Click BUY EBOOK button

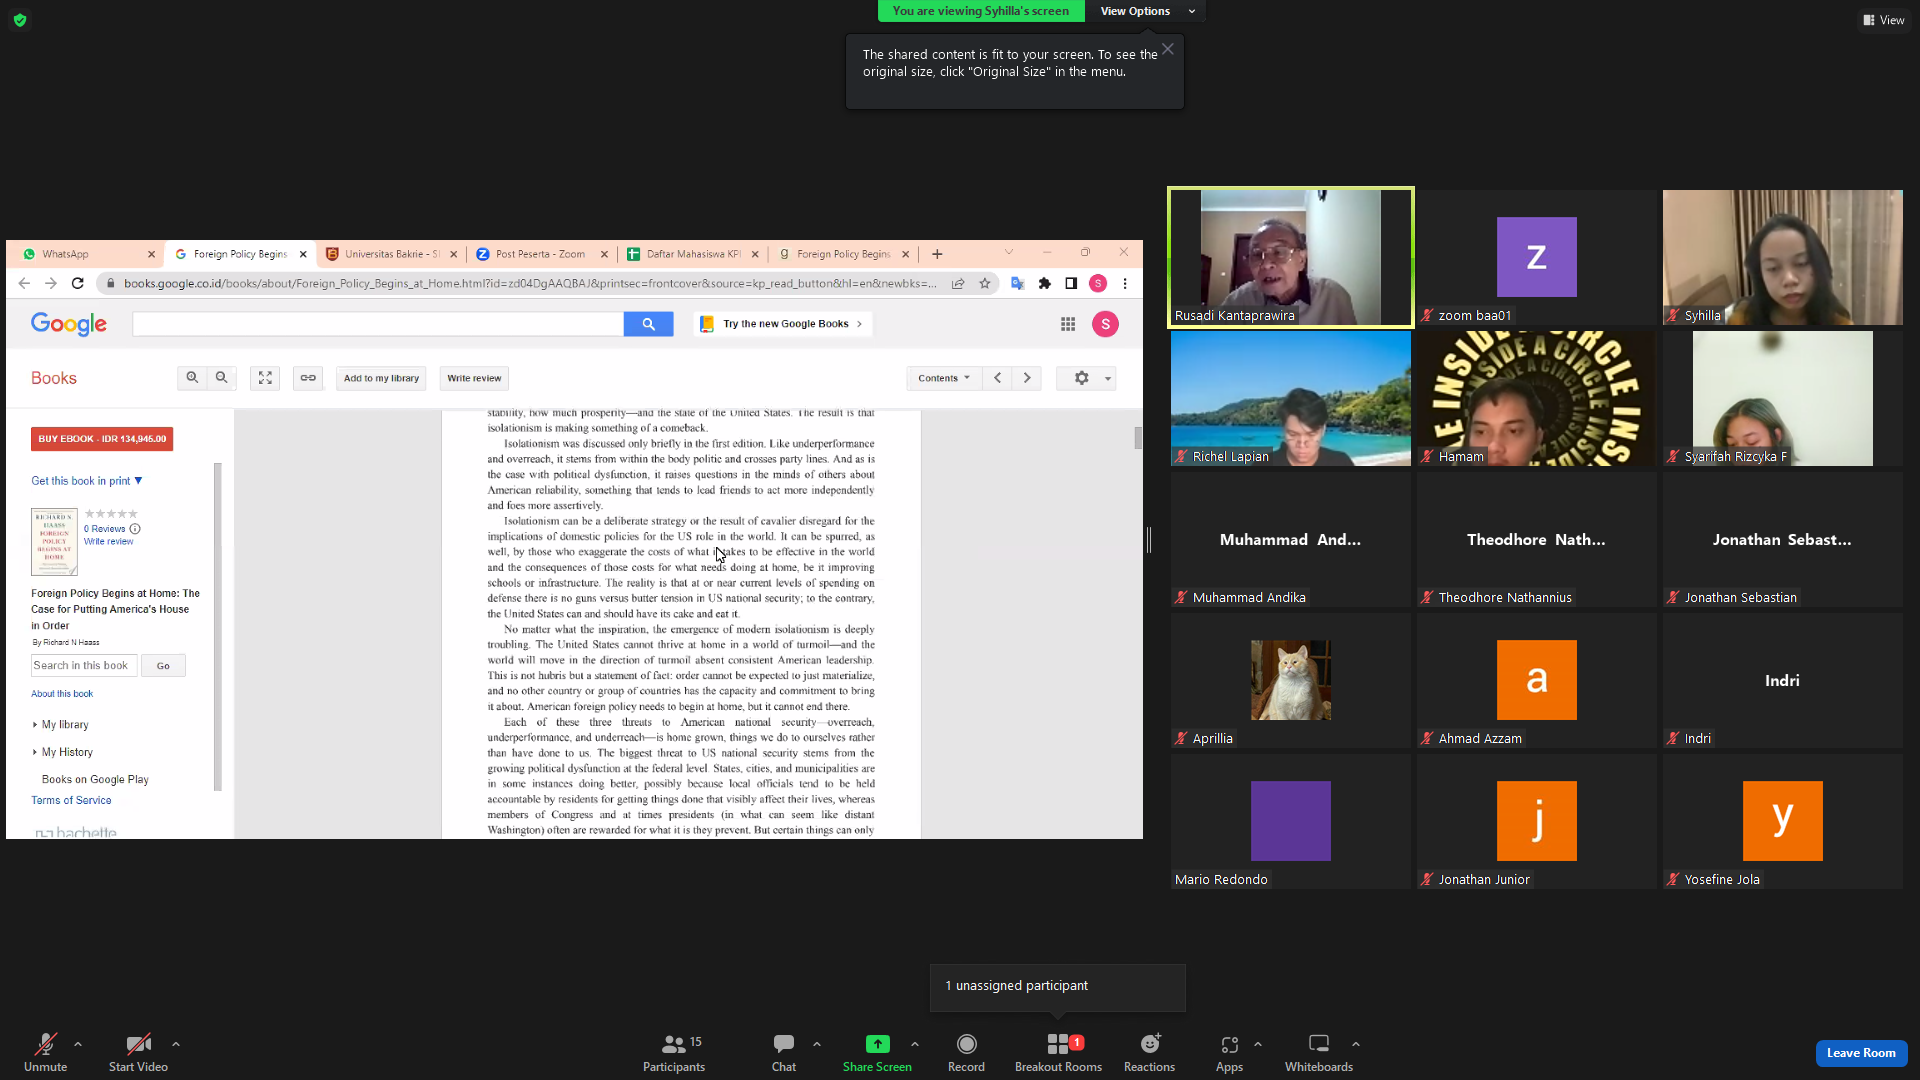tap(102, 439)
